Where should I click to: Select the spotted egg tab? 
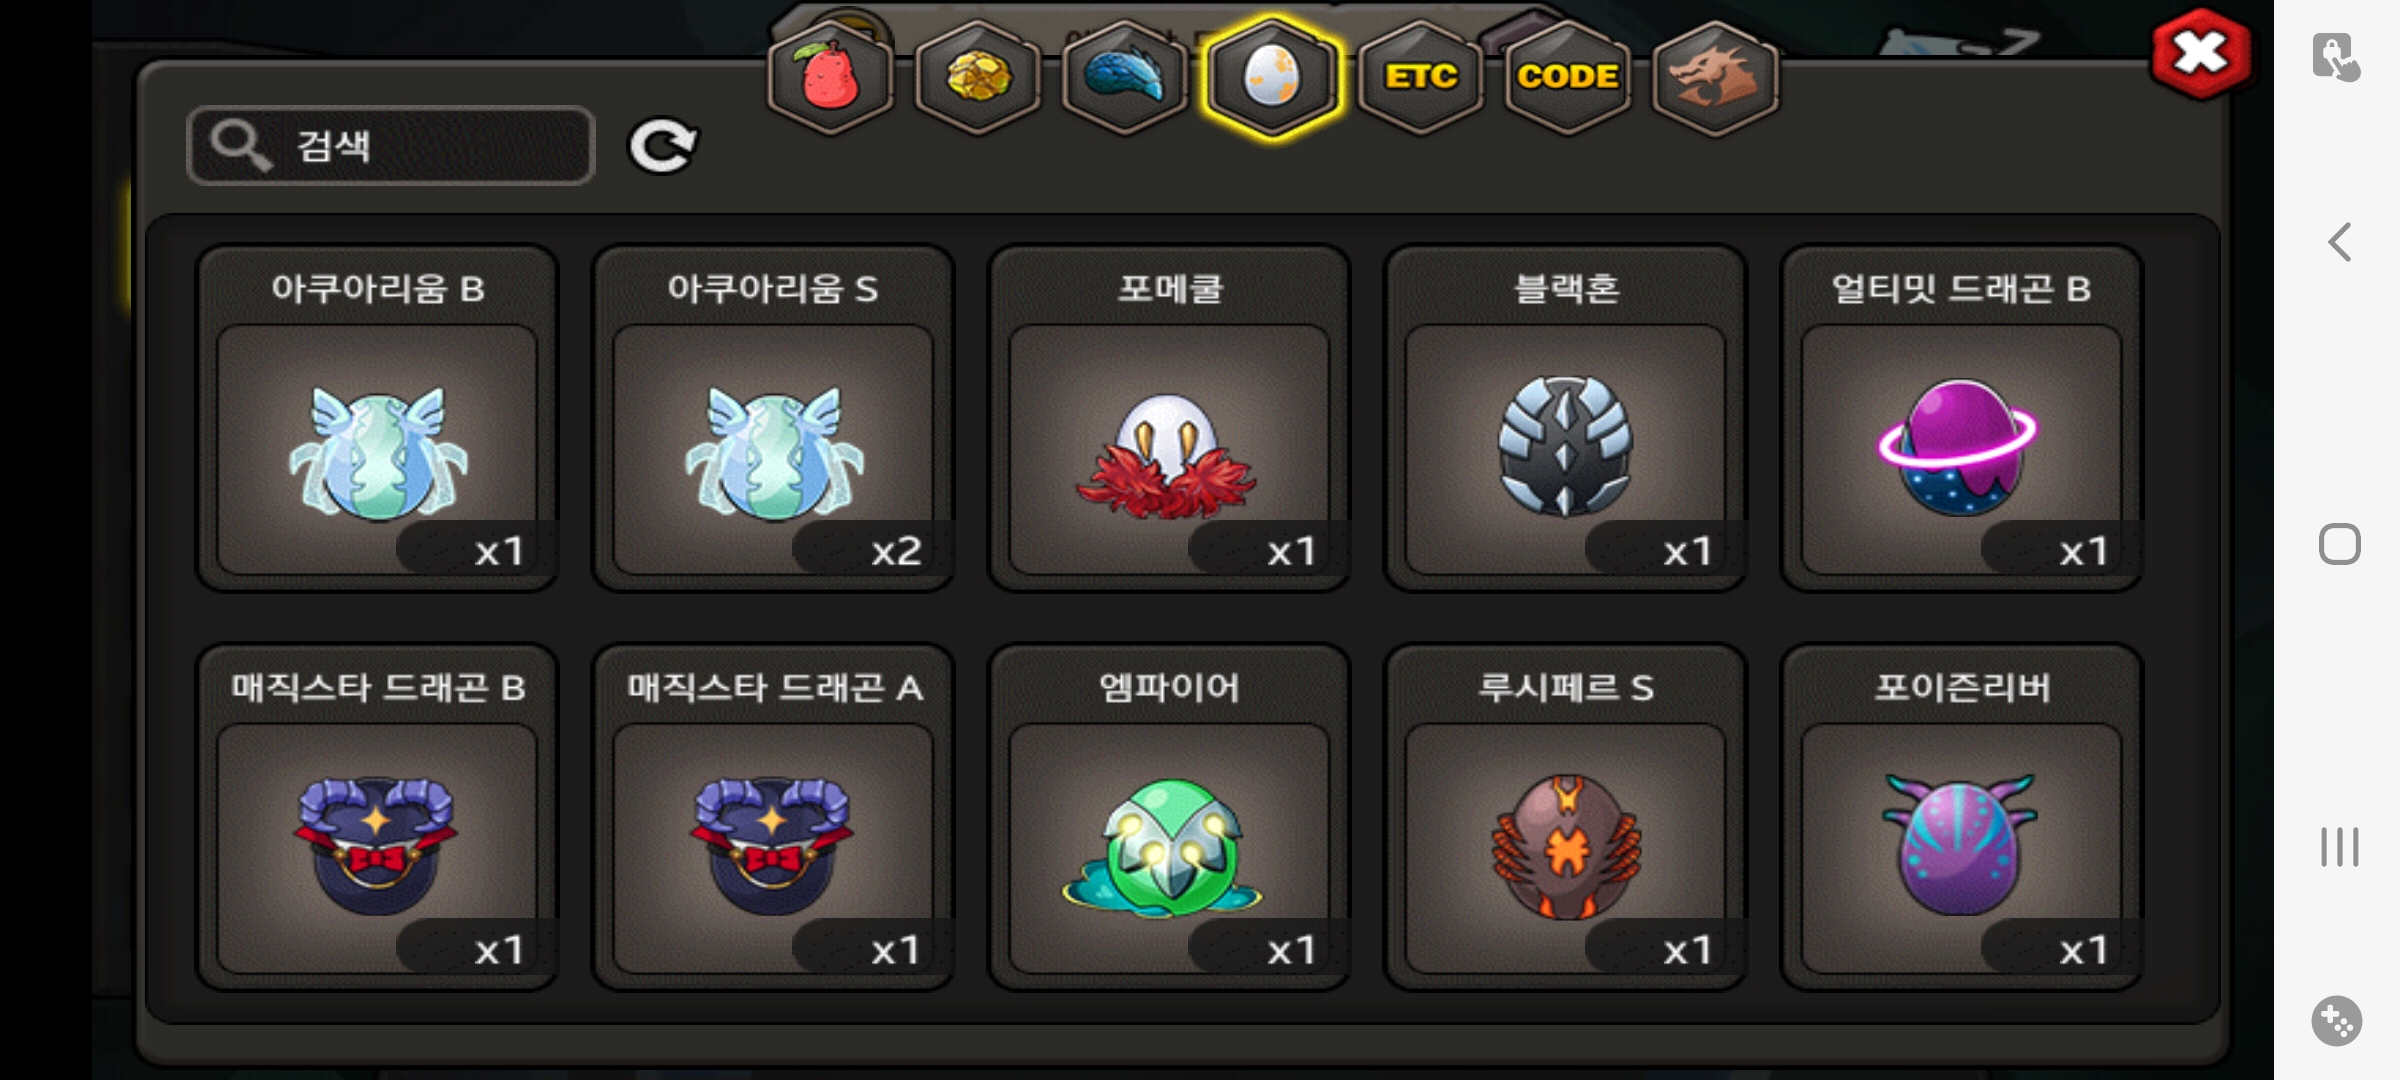coord(1272,77)
